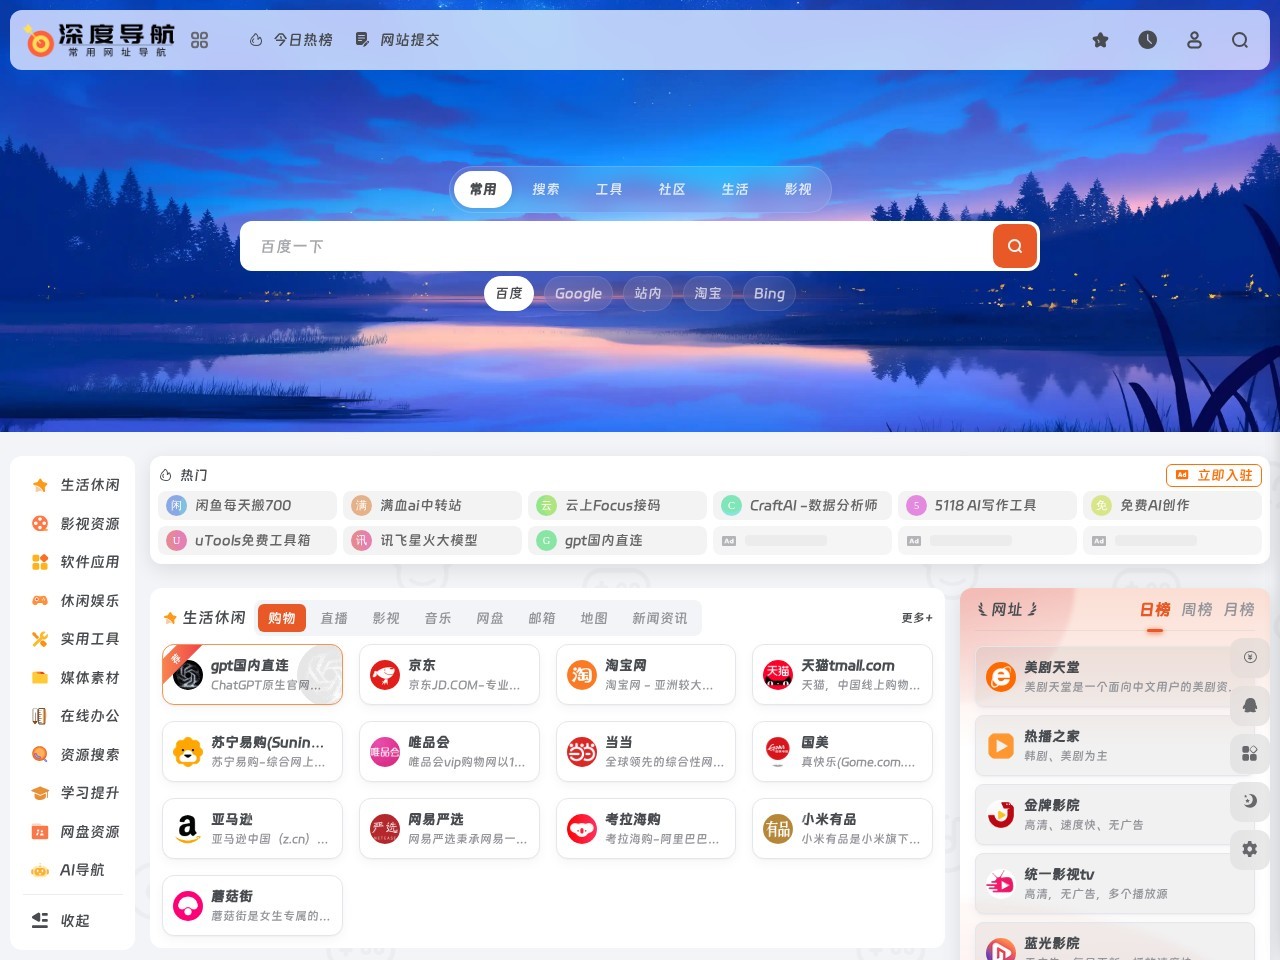Click the clock history icon in header
Viewport: 1280px width, 960px height.
point(1147,40)
